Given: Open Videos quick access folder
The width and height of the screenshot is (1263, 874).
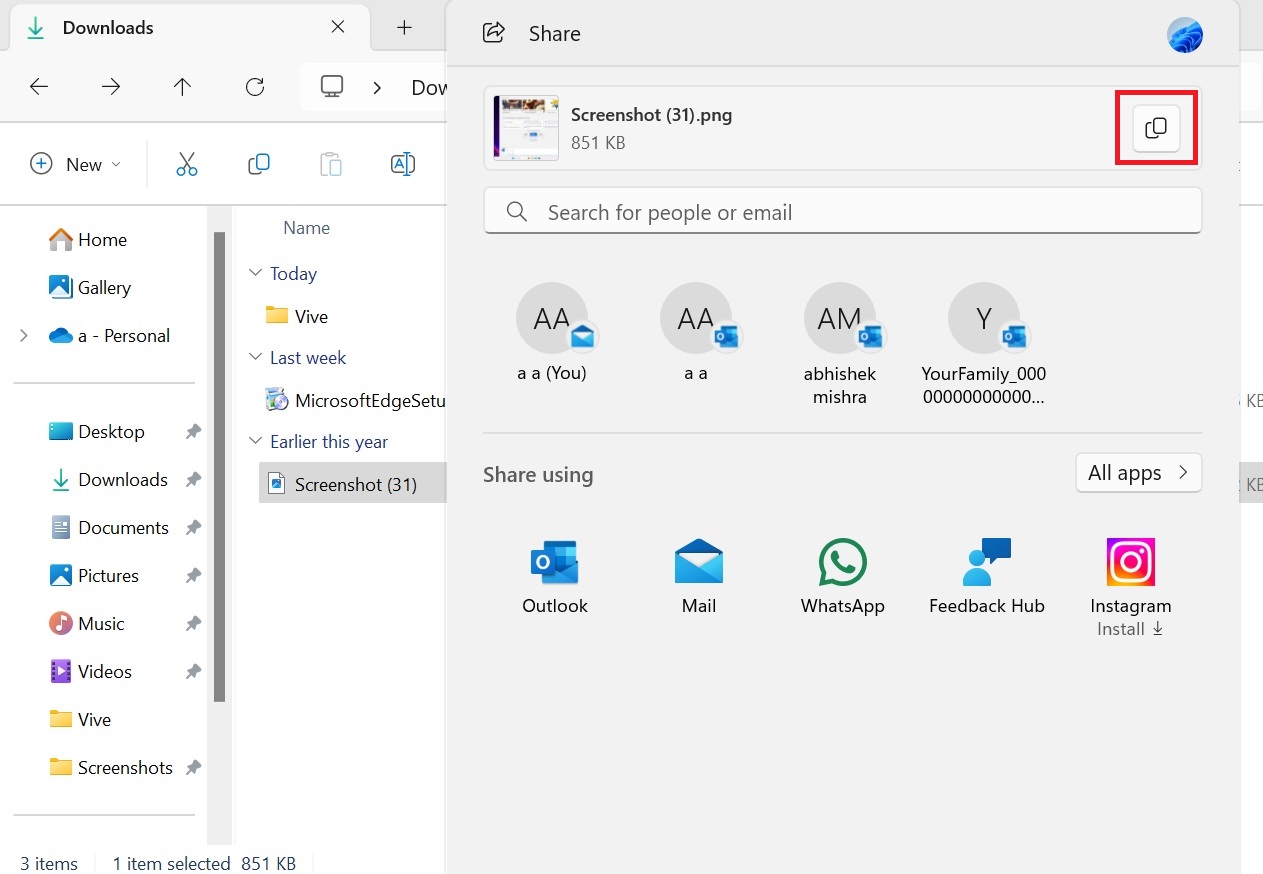Looking at the screenshot, I should pos(91,672).
